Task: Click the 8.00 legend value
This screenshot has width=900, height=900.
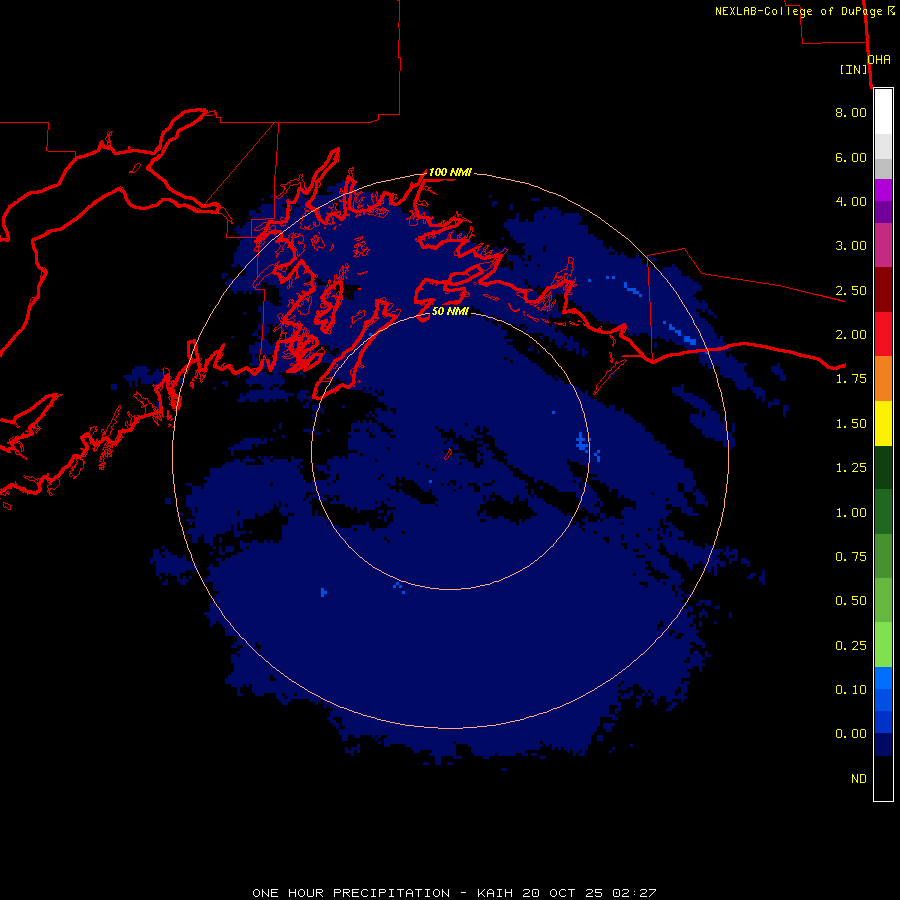Action: pyautogui.click(x=851, y=112)
